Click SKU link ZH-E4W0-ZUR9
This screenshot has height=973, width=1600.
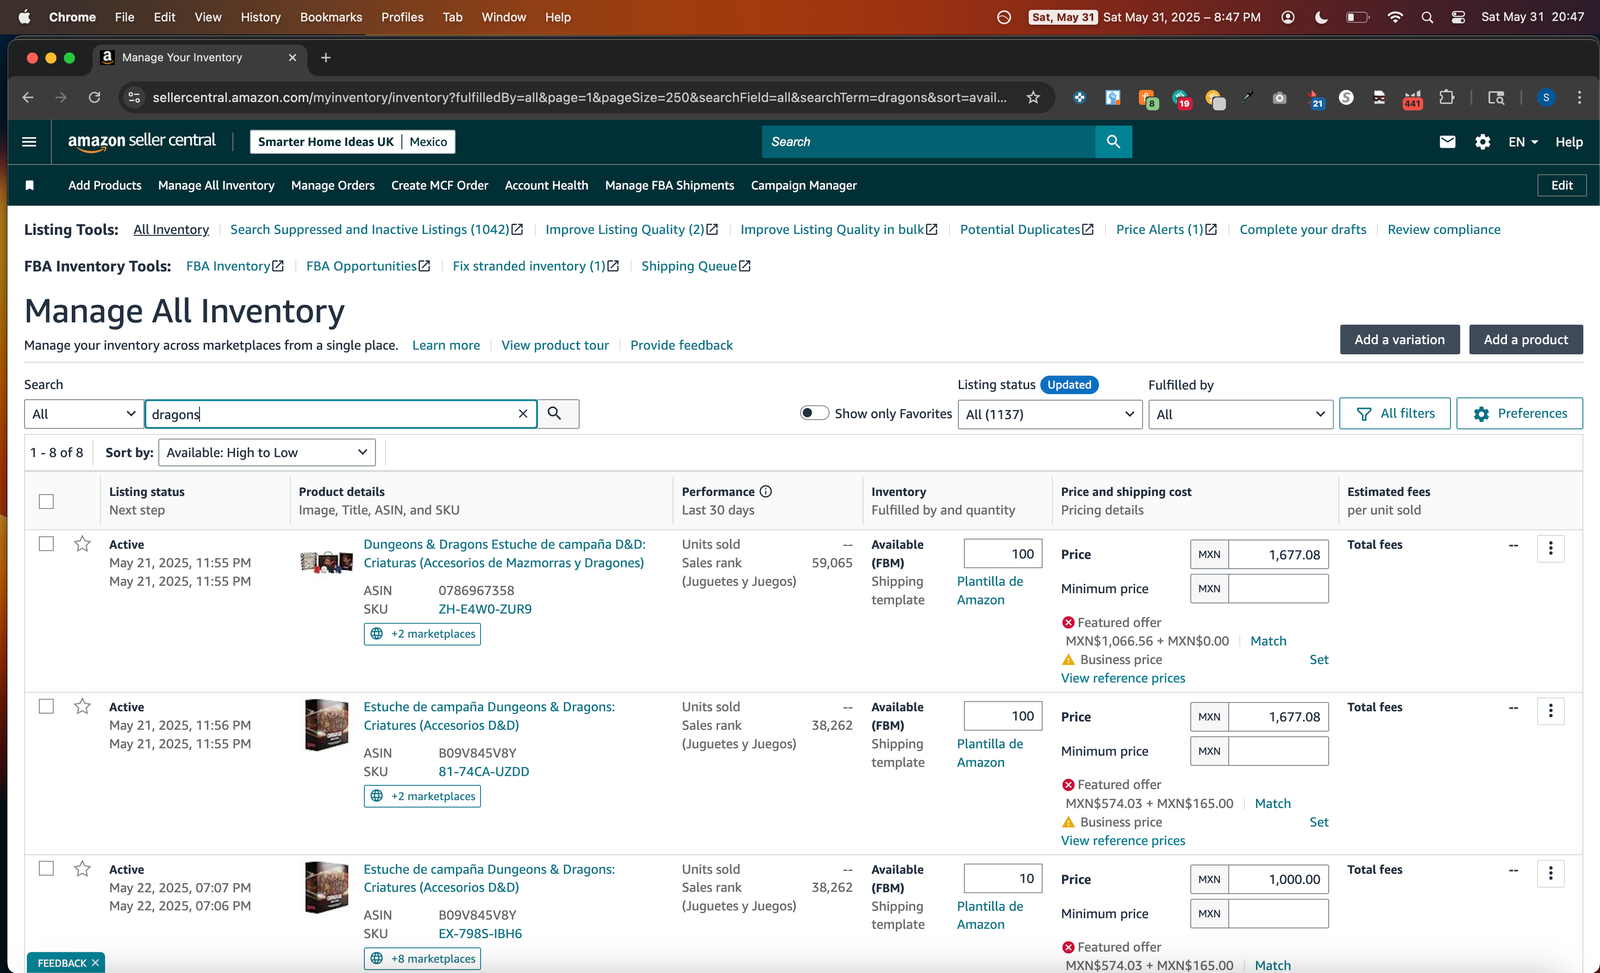485,609
